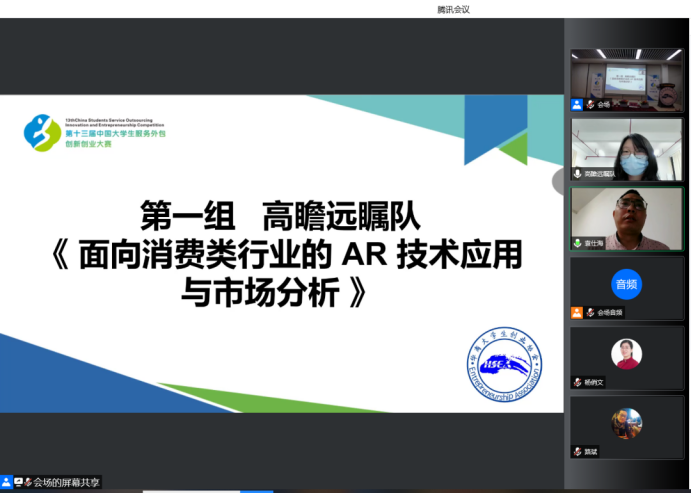Click the 会场的屏幕共享 label text

(66, 482)
